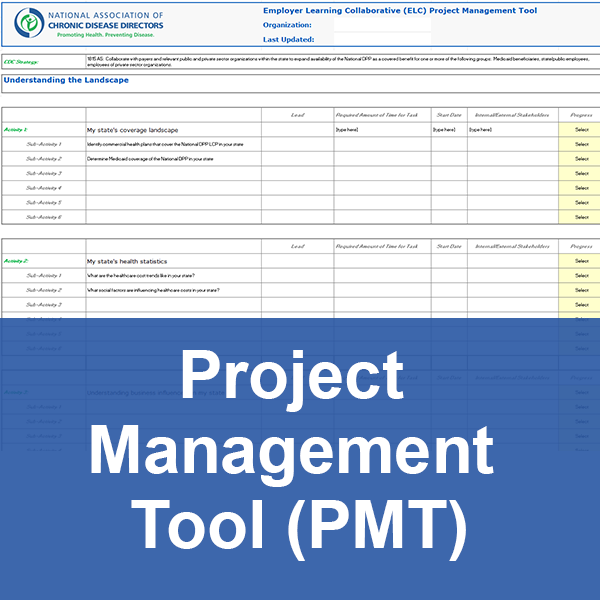Image resolution: width=600 pixels, height=600 pixels.
Task: Select the 'Identify commercial health plans' sub-activity cell
Action: [174, 144]
